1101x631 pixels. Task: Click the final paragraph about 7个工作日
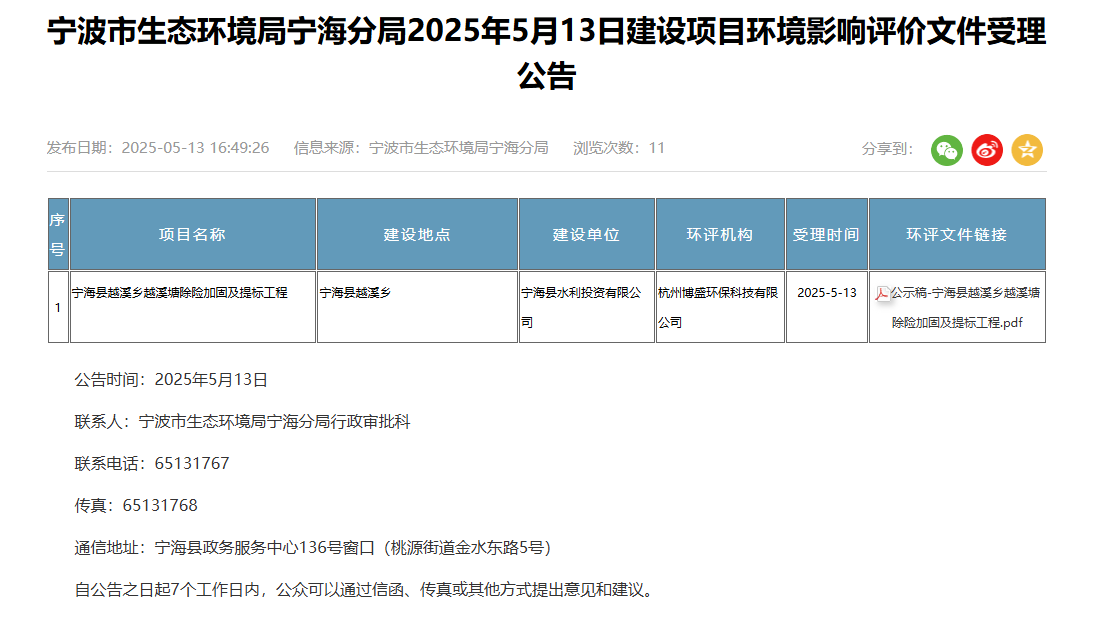coord(364,590)
